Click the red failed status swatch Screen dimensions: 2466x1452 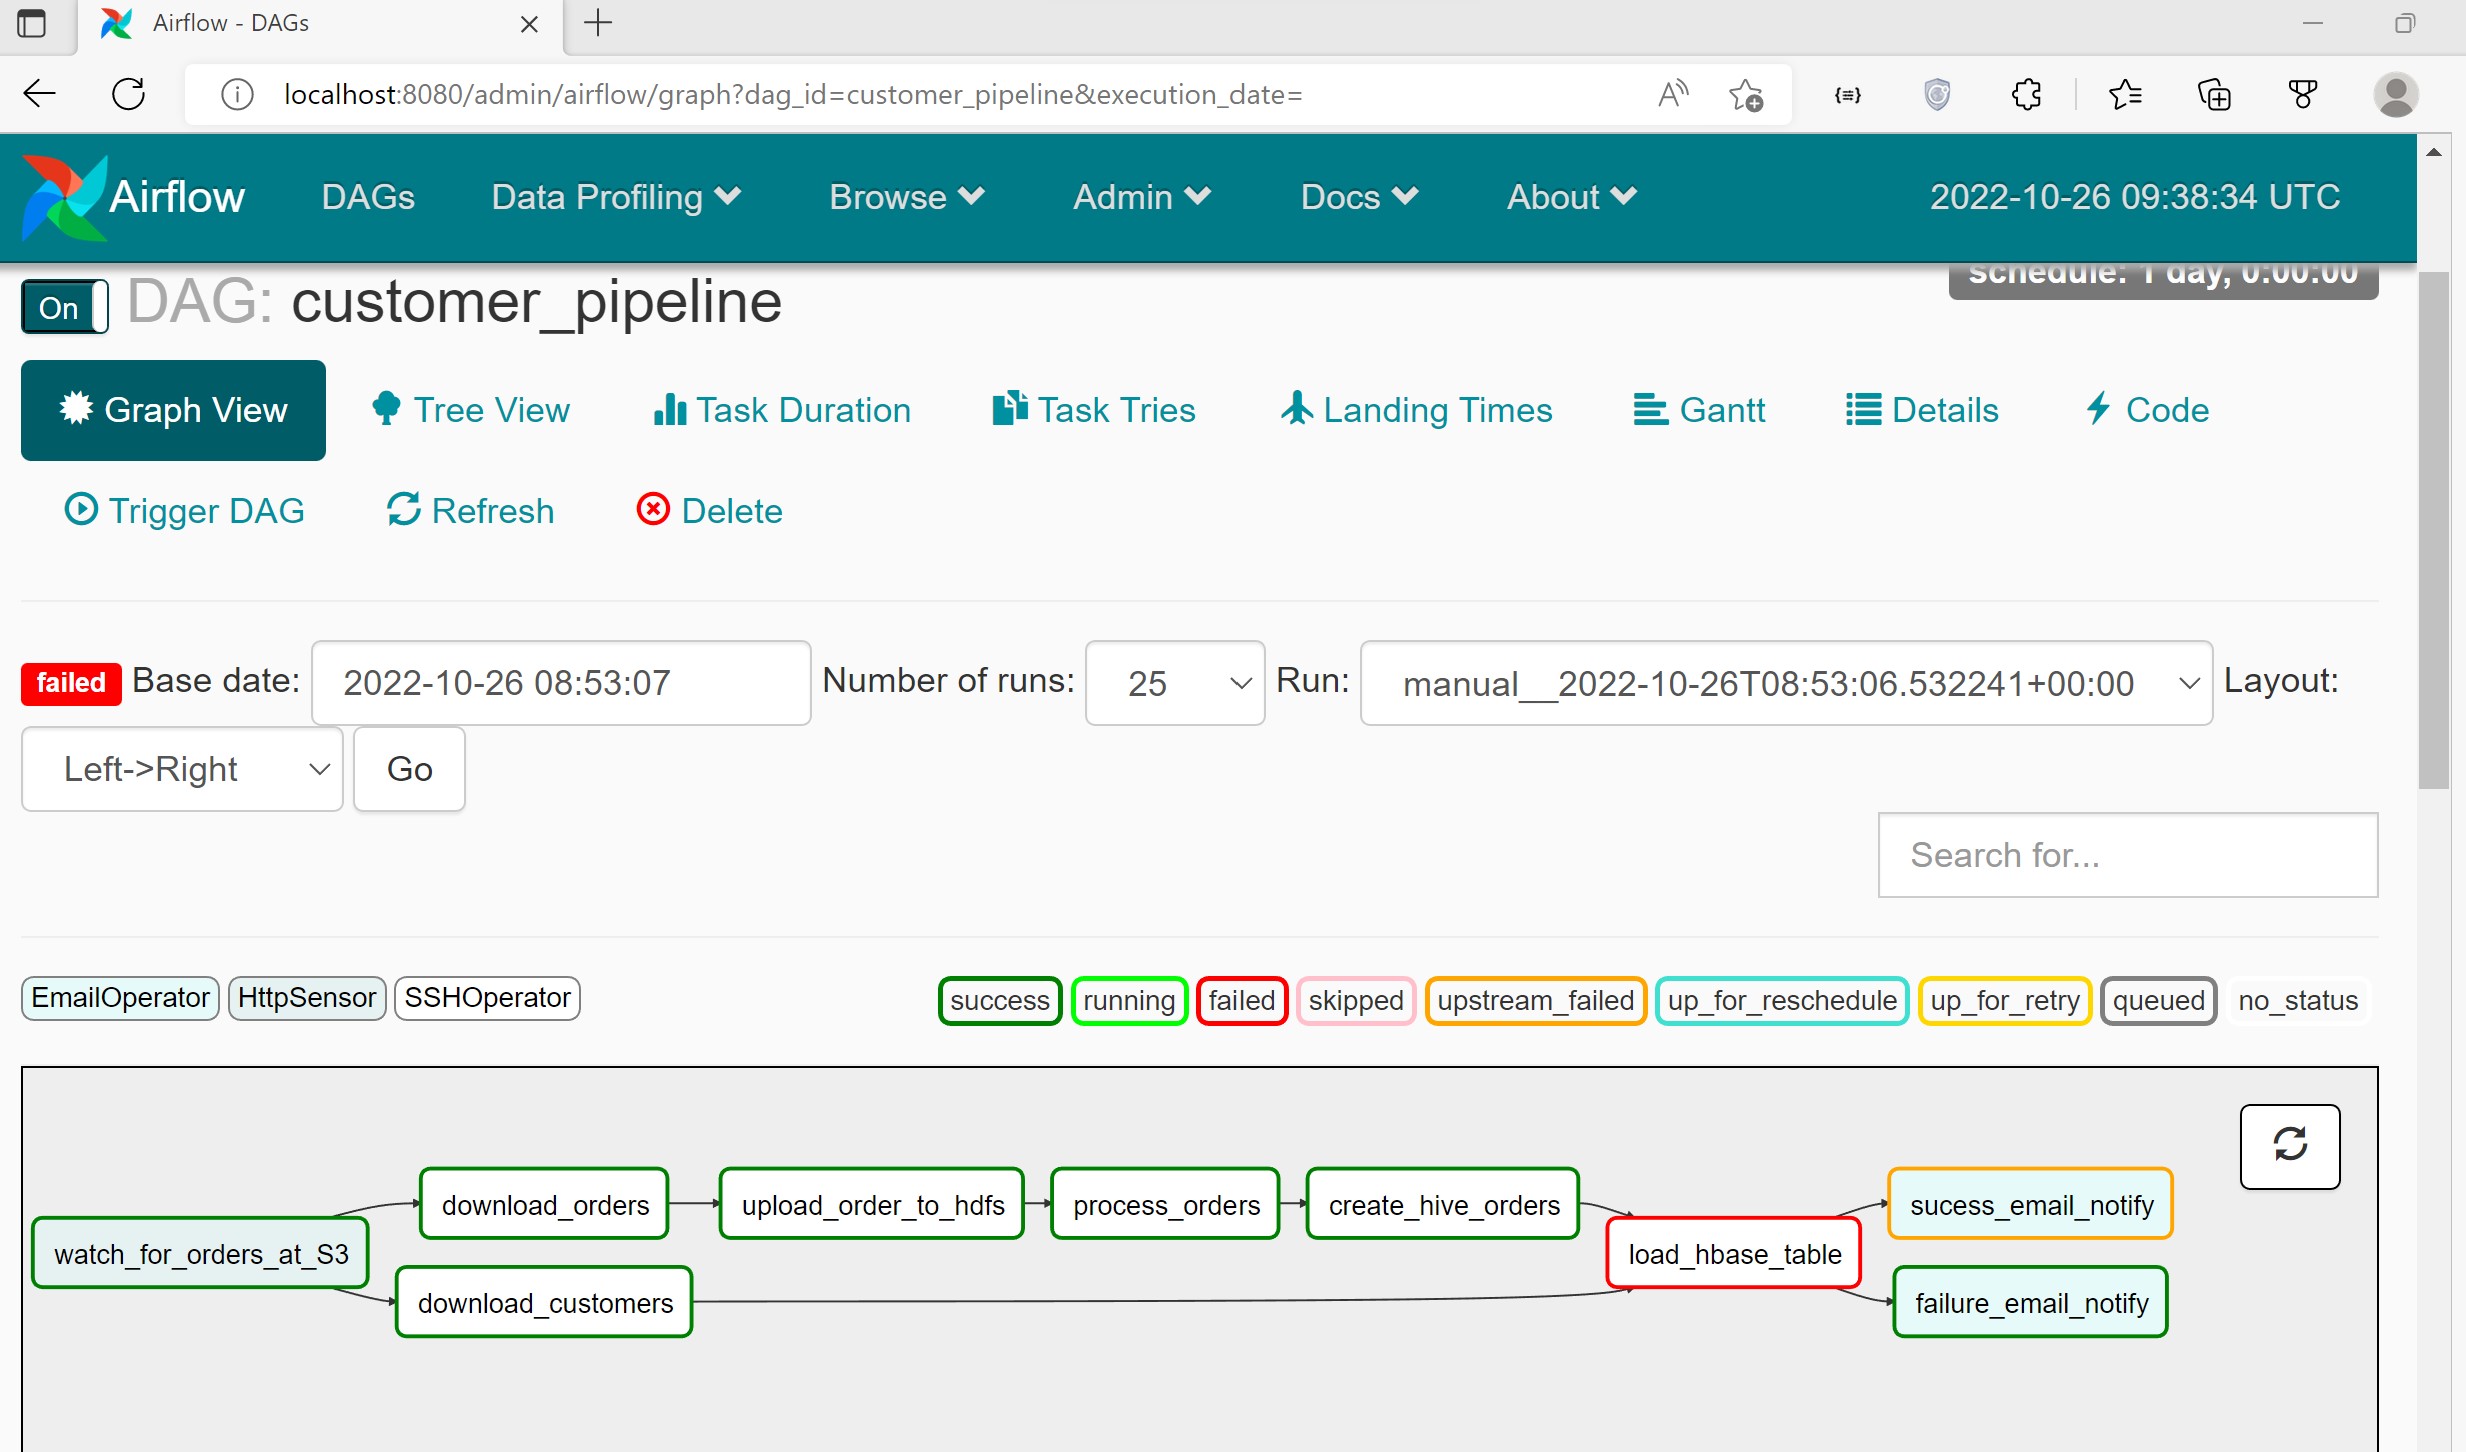coord(1241,1000)
